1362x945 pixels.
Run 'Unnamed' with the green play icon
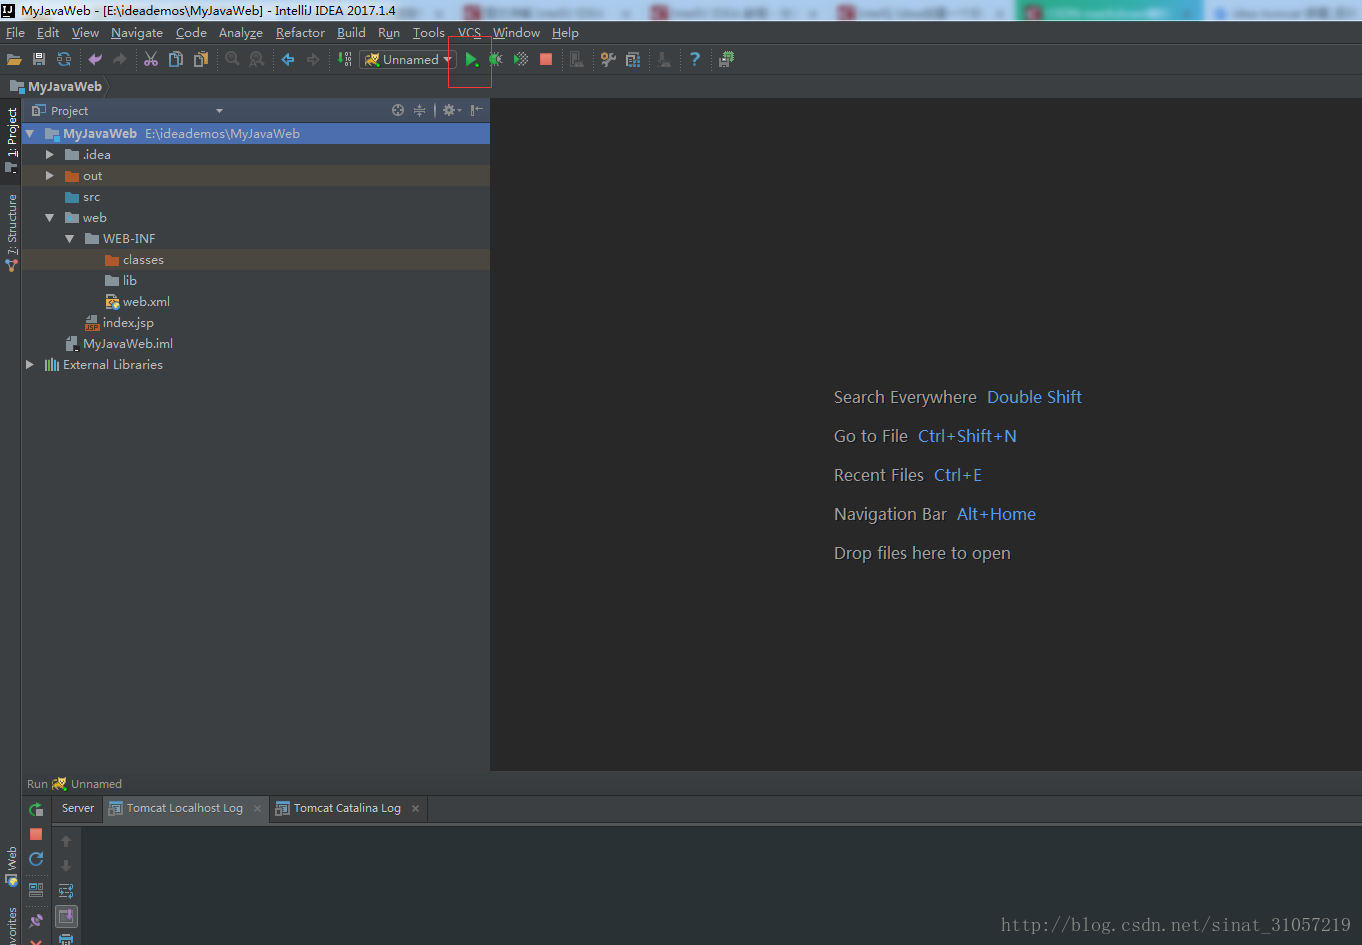(x=471, y=60)
